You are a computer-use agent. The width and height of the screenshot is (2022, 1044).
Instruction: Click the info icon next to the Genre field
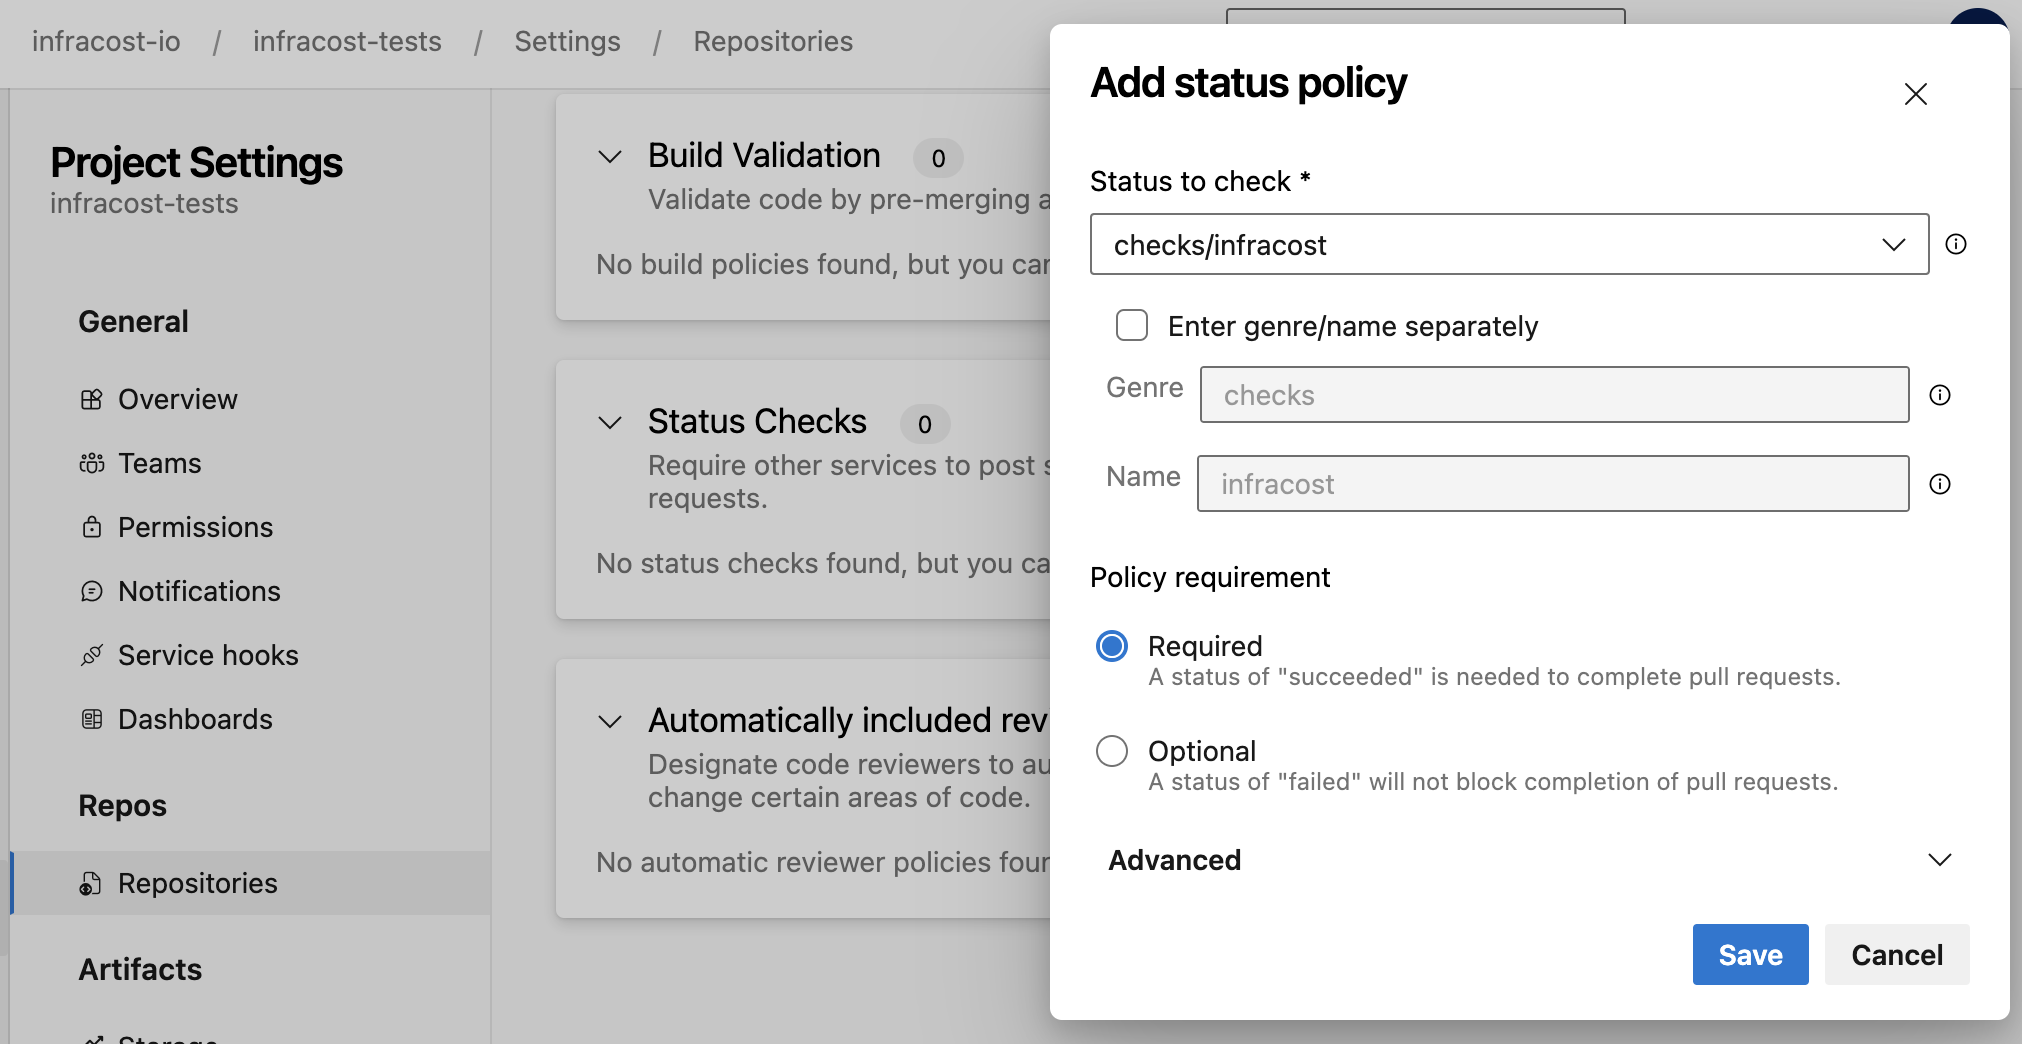[1940, 394]
